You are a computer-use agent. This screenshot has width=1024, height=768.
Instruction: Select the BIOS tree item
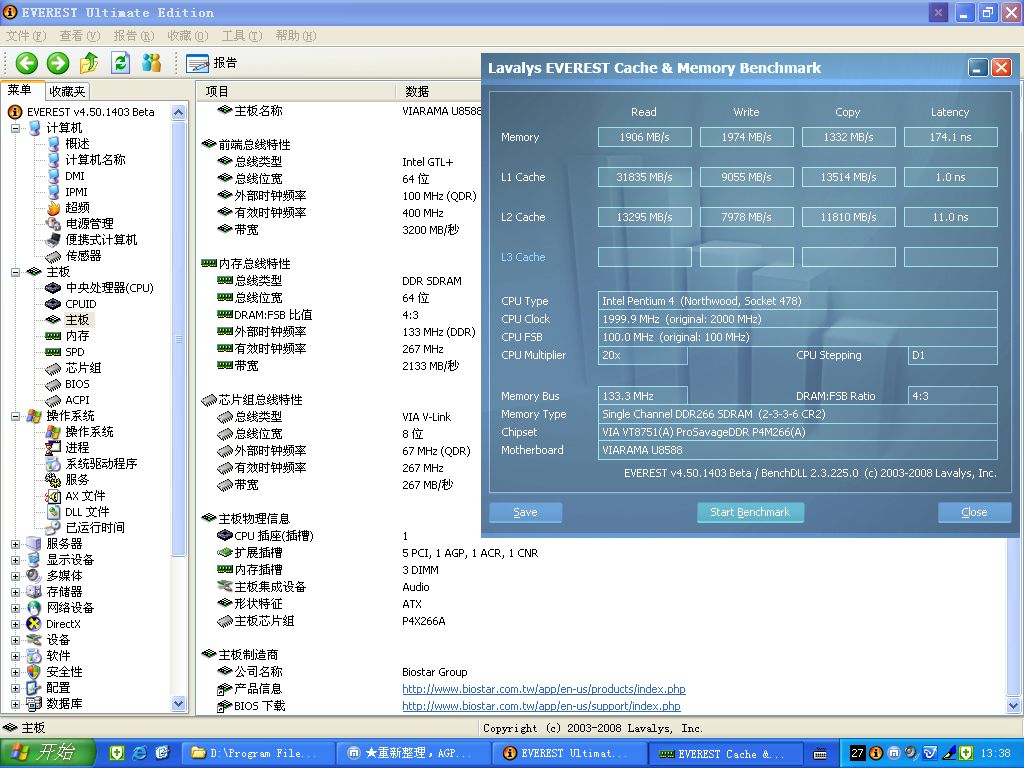tap(77, 384)
